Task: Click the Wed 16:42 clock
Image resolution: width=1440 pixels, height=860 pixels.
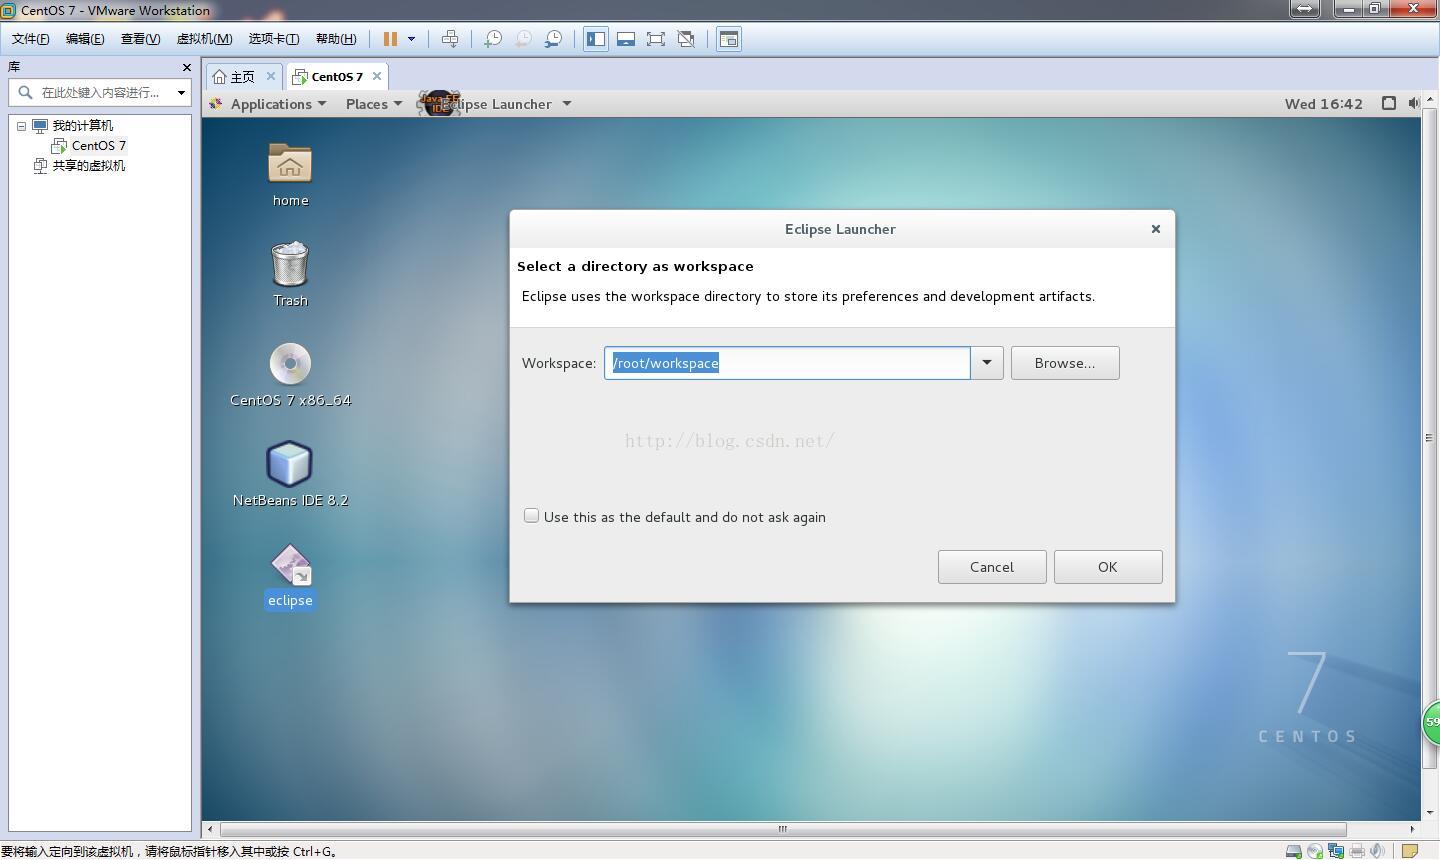Action: tap(1323, 104)
